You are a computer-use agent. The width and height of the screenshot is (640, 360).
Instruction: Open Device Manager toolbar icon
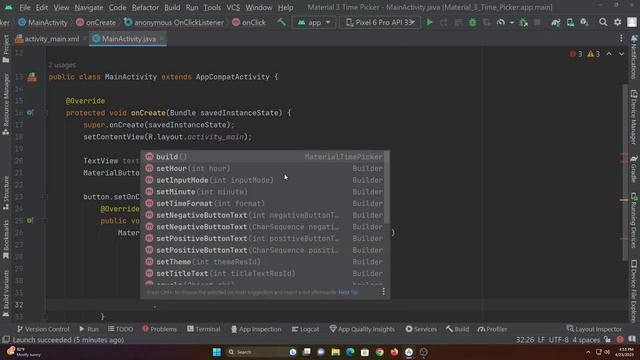click(x=570, y=22)
